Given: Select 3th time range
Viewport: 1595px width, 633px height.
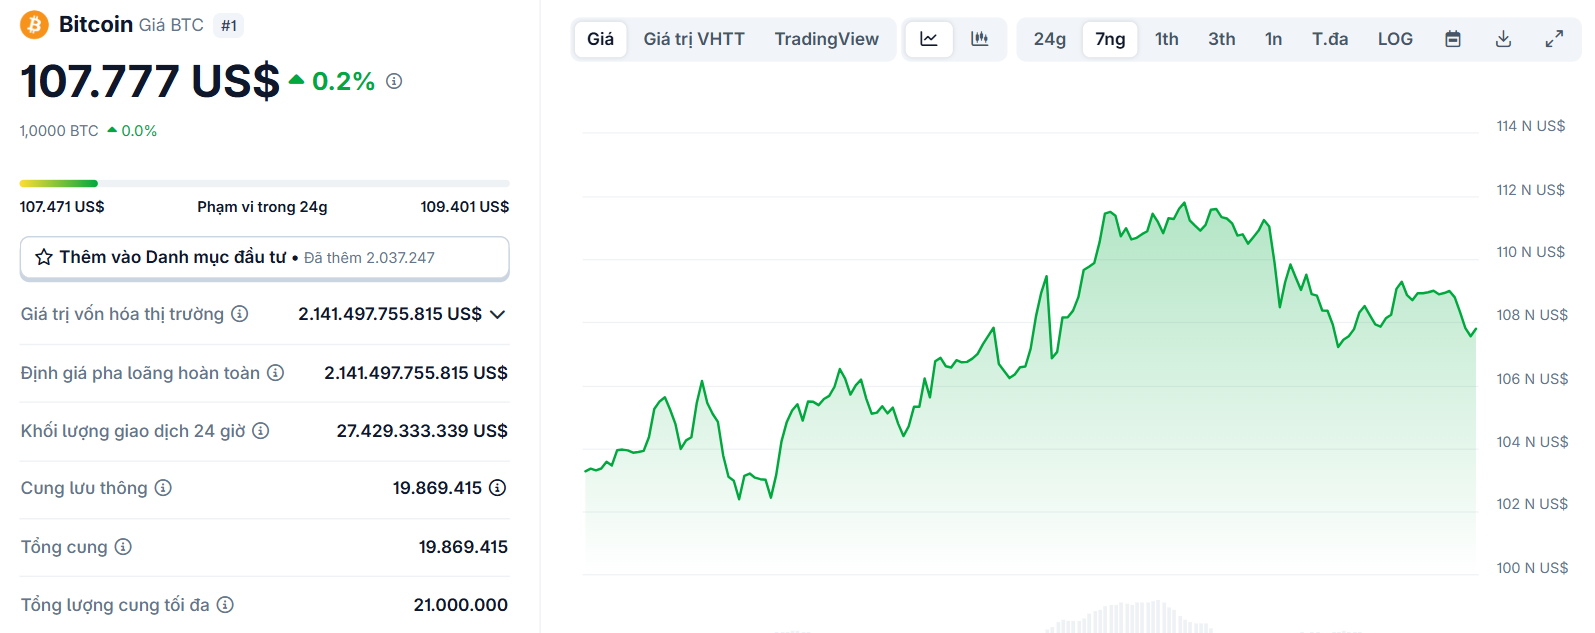Looking at the screenshot, I should point(1222,39).
